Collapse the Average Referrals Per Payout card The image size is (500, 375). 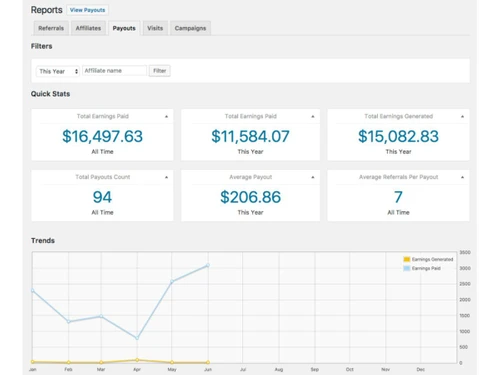(462, 177)
